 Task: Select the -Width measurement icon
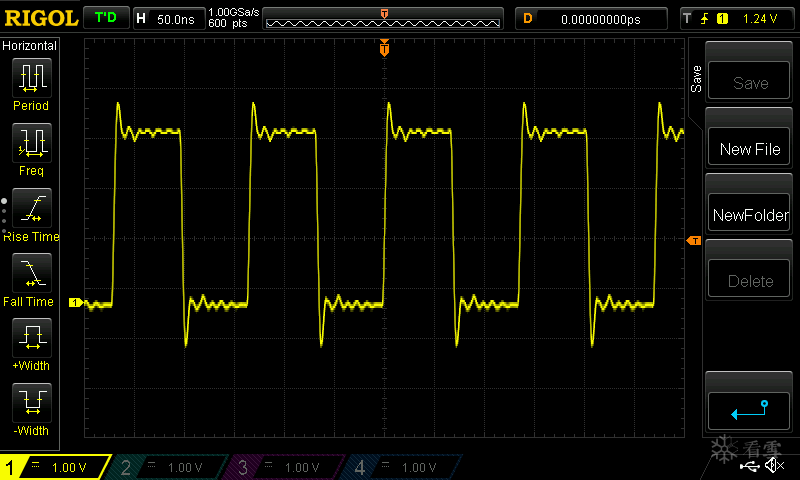click(x=32, y=402)
